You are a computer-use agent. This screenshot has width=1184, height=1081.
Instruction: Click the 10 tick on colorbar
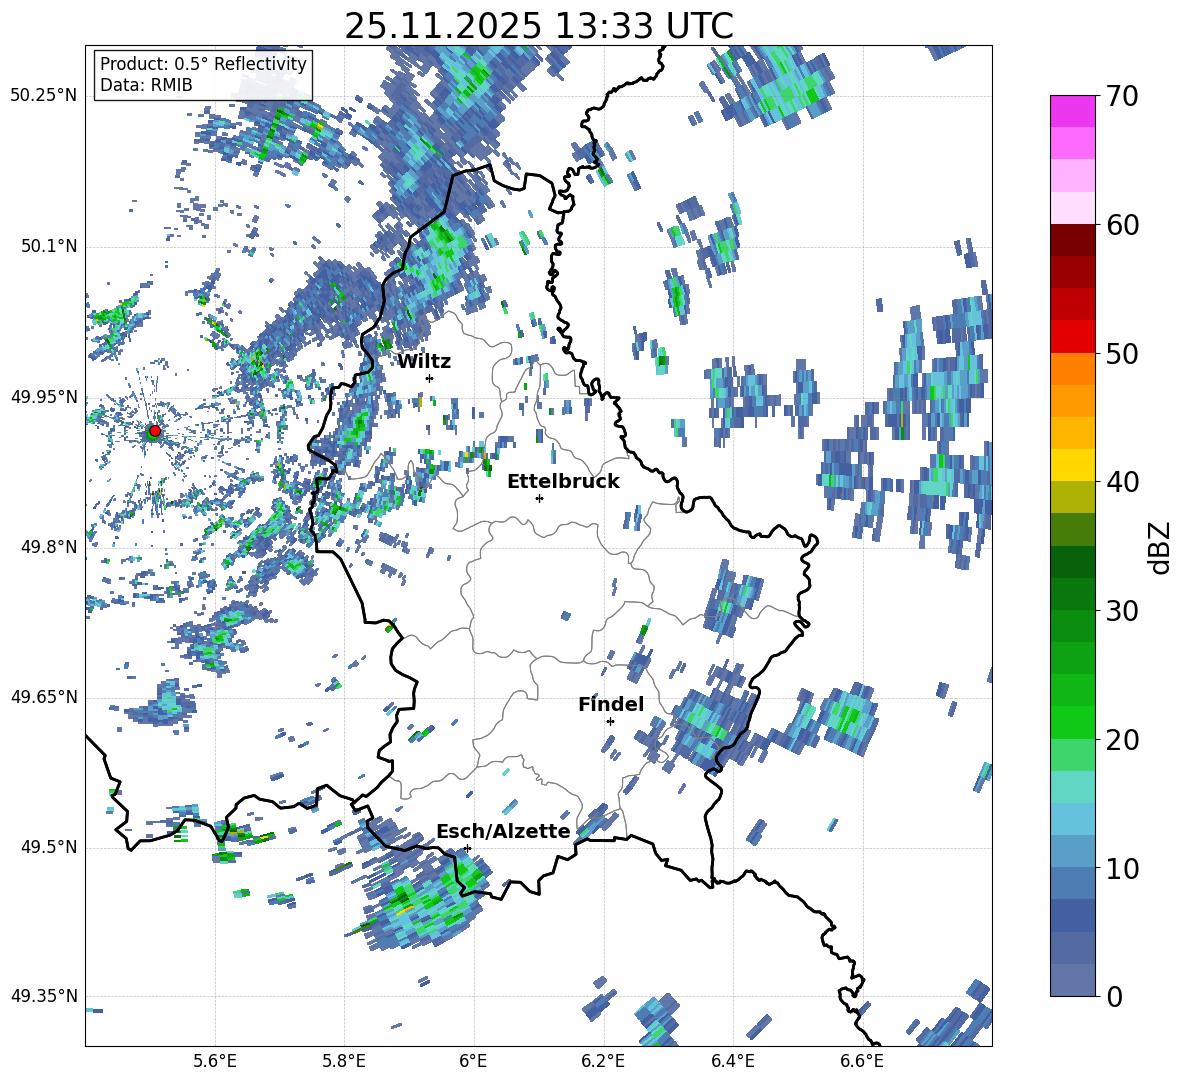coord(1122,868)
